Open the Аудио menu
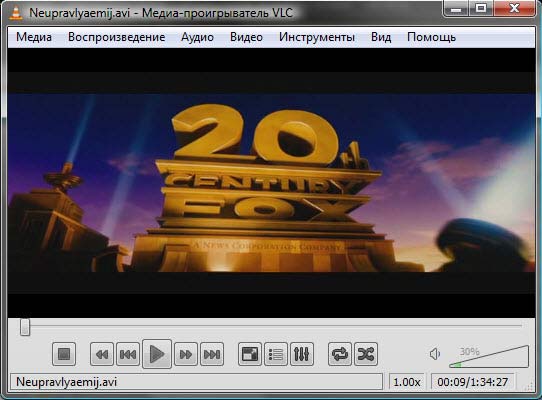The height and width of the screenshot is (400, 542). 197,37
